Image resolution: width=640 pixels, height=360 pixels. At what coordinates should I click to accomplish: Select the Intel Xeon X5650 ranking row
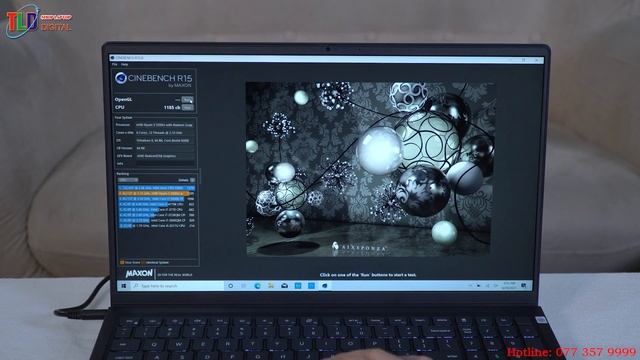157,188
